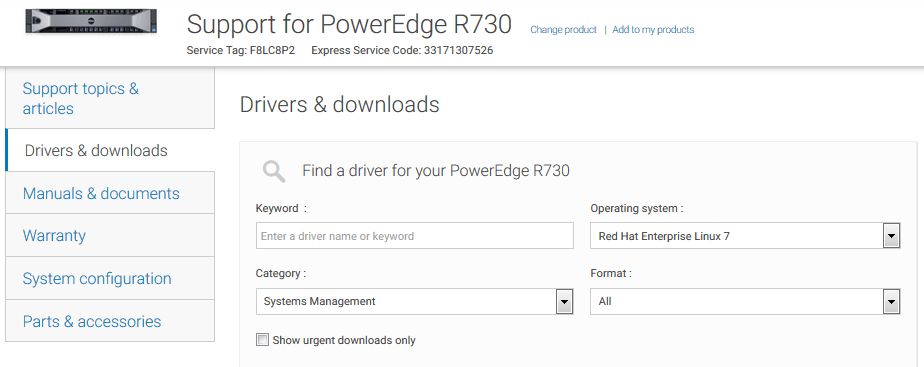Screen dimensions: 924x367
Task: Click the Keyword search input field
Action: pos(414,236)
